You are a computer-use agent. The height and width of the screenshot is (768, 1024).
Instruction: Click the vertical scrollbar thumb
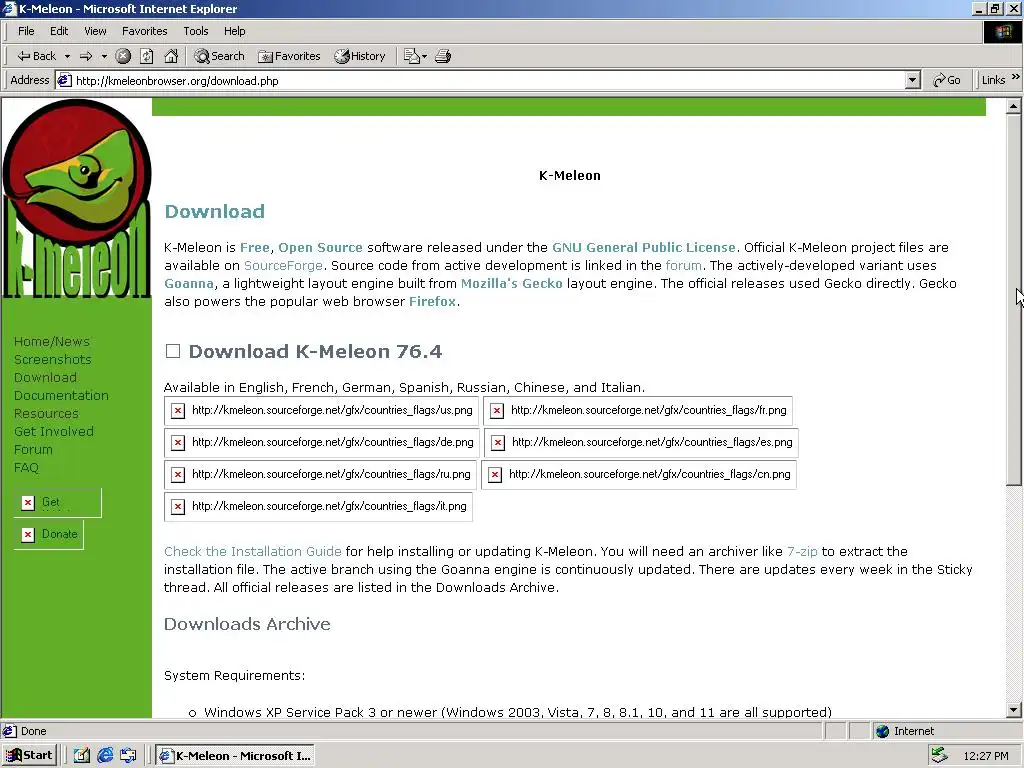1013,299
